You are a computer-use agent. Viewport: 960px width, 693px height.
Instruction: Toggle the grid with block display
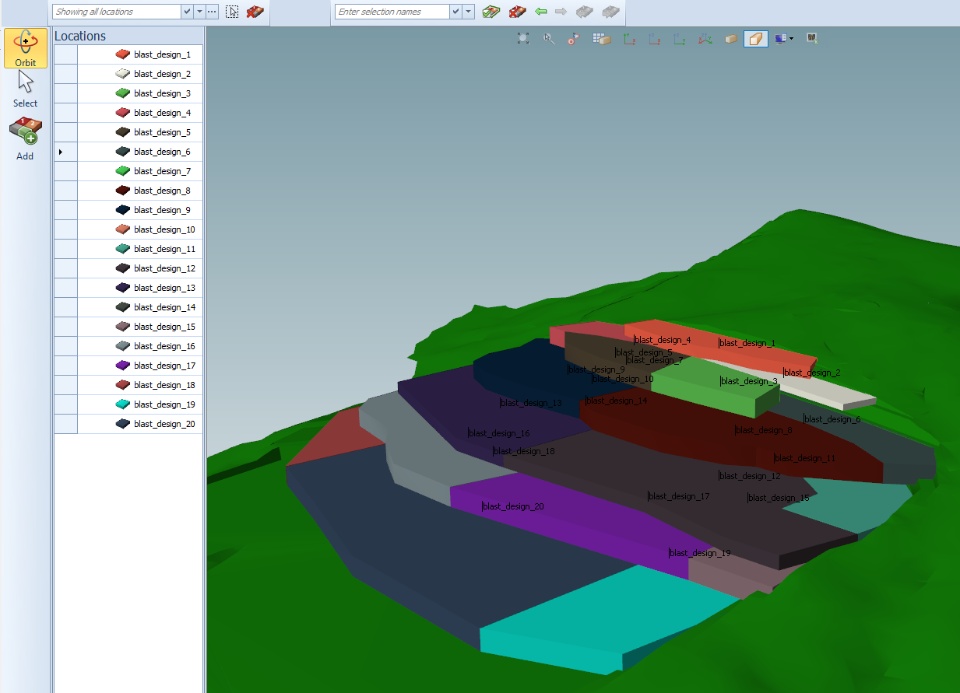pyautogui.click(x=602, y=39)
